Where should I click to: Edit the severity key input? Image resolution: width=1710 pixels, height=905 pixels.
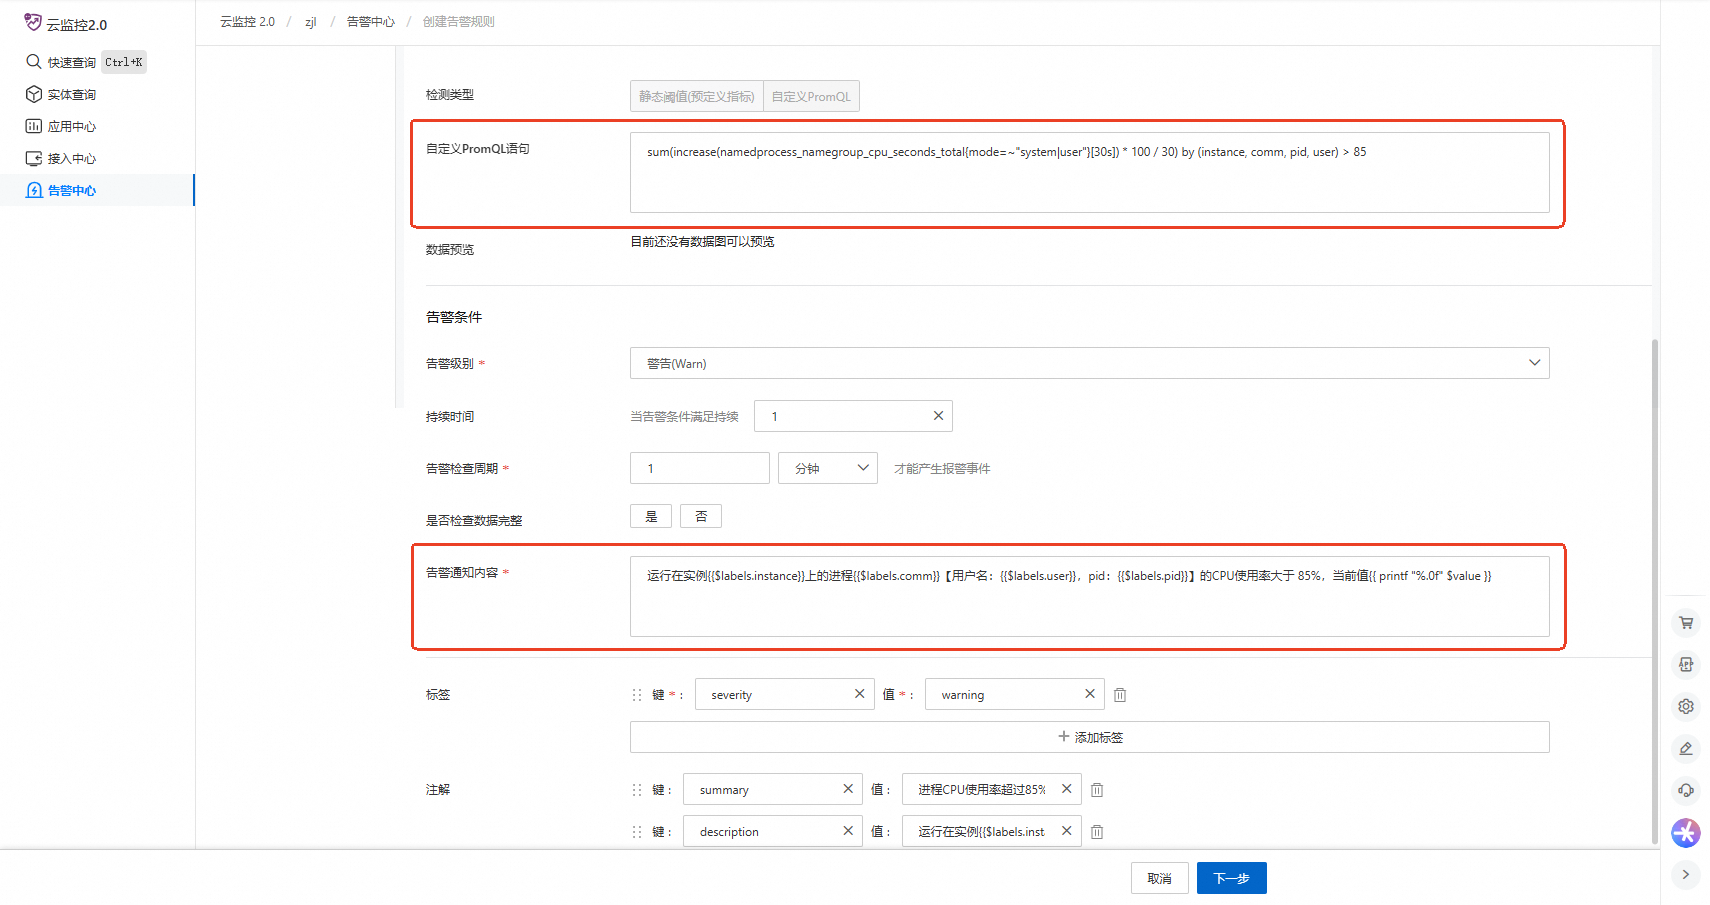[x=785, y=694]
